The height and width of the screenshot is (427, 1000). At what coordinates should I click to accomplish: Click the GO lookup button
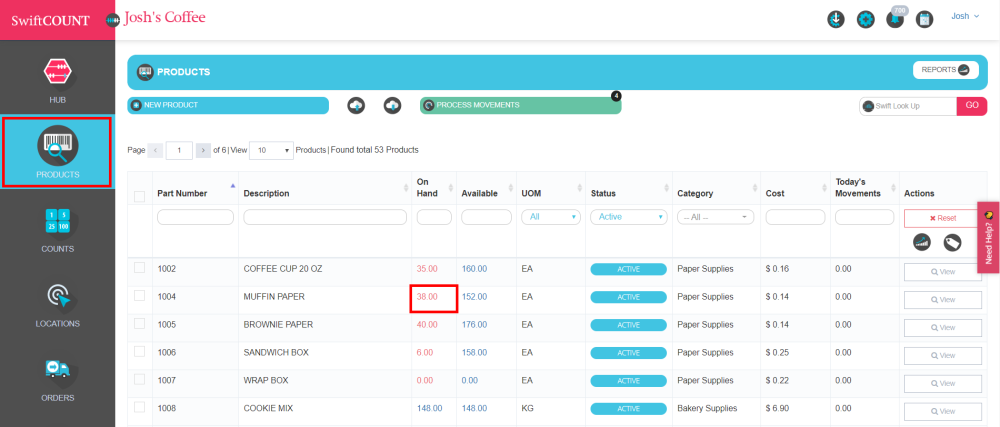pos(972,106)
